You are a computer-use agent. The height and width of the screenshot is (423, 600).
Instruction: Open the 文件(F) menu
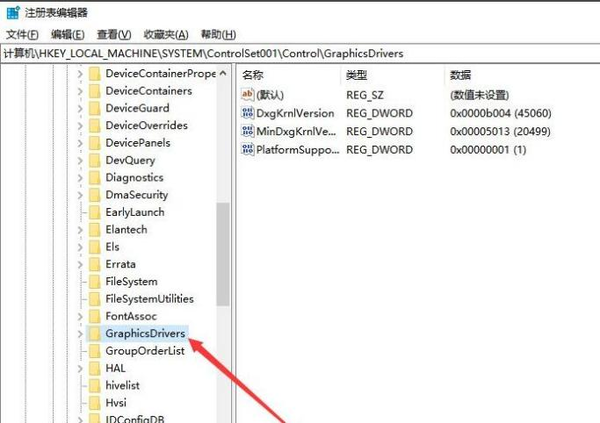pos(22,35)
